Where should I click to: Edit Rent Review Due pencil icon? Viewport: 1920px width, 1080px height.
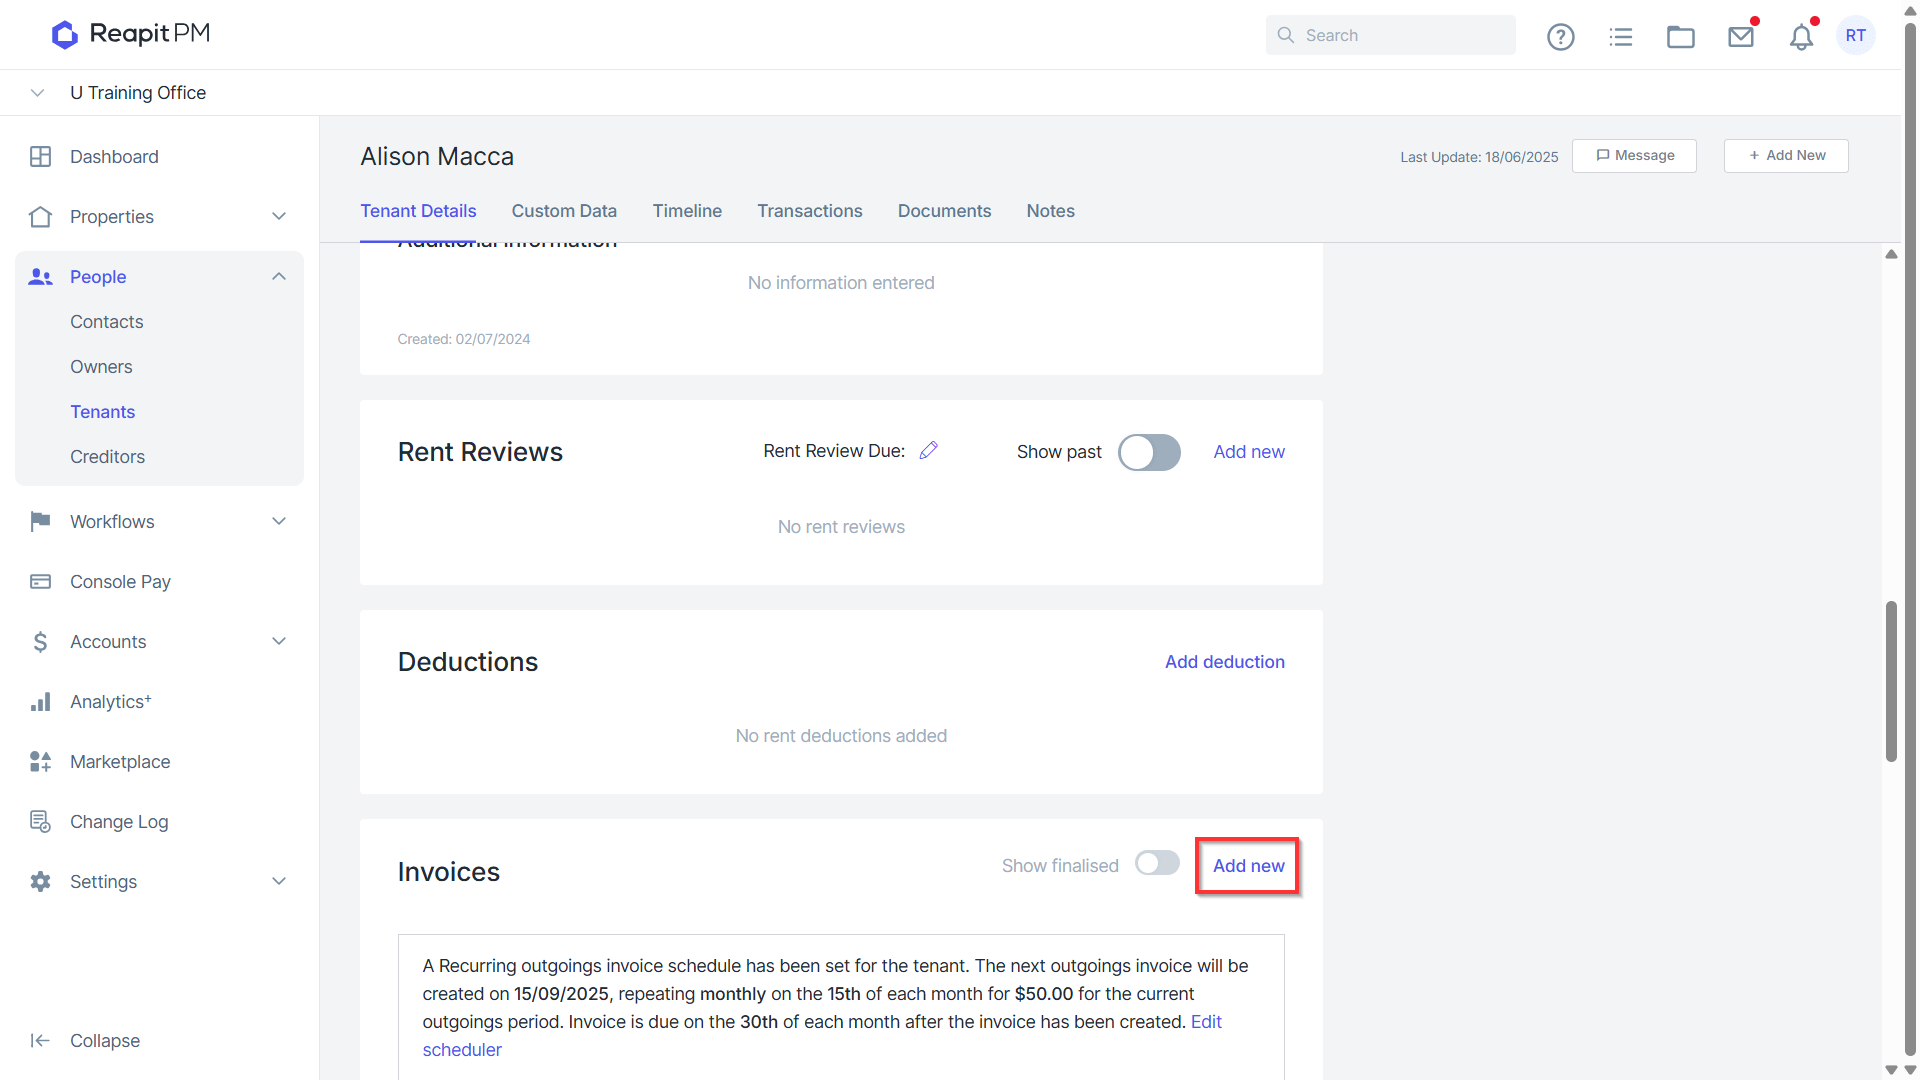coord(929,451)
